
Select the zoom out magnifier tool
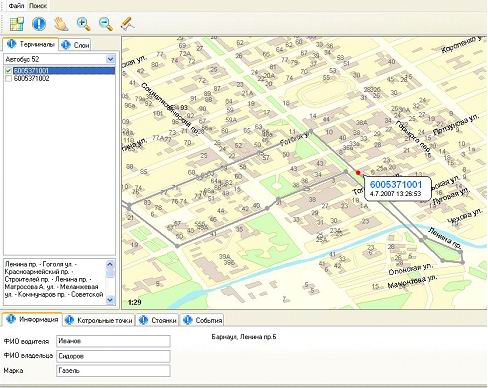[106, 24]
